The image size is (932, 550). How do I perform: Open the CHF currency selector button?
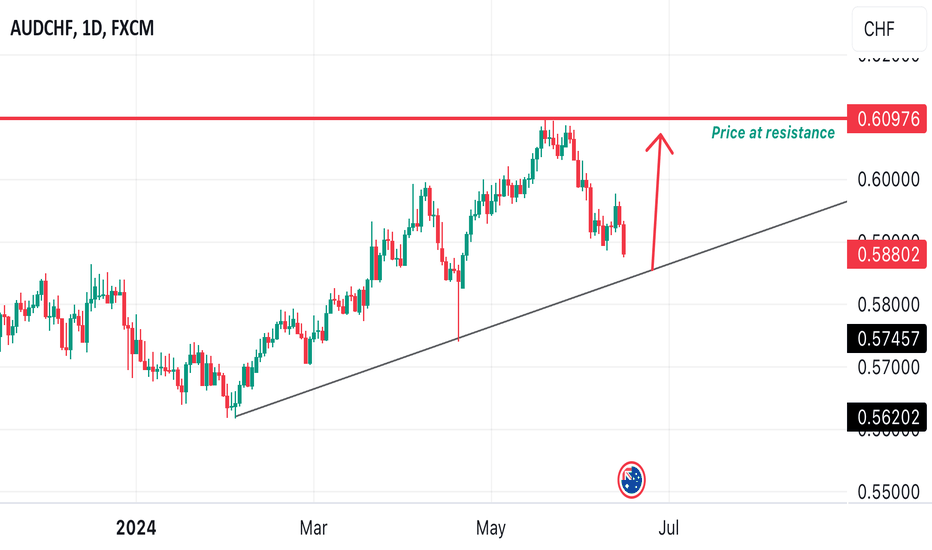pyautogui.click(x=889, y=29)
